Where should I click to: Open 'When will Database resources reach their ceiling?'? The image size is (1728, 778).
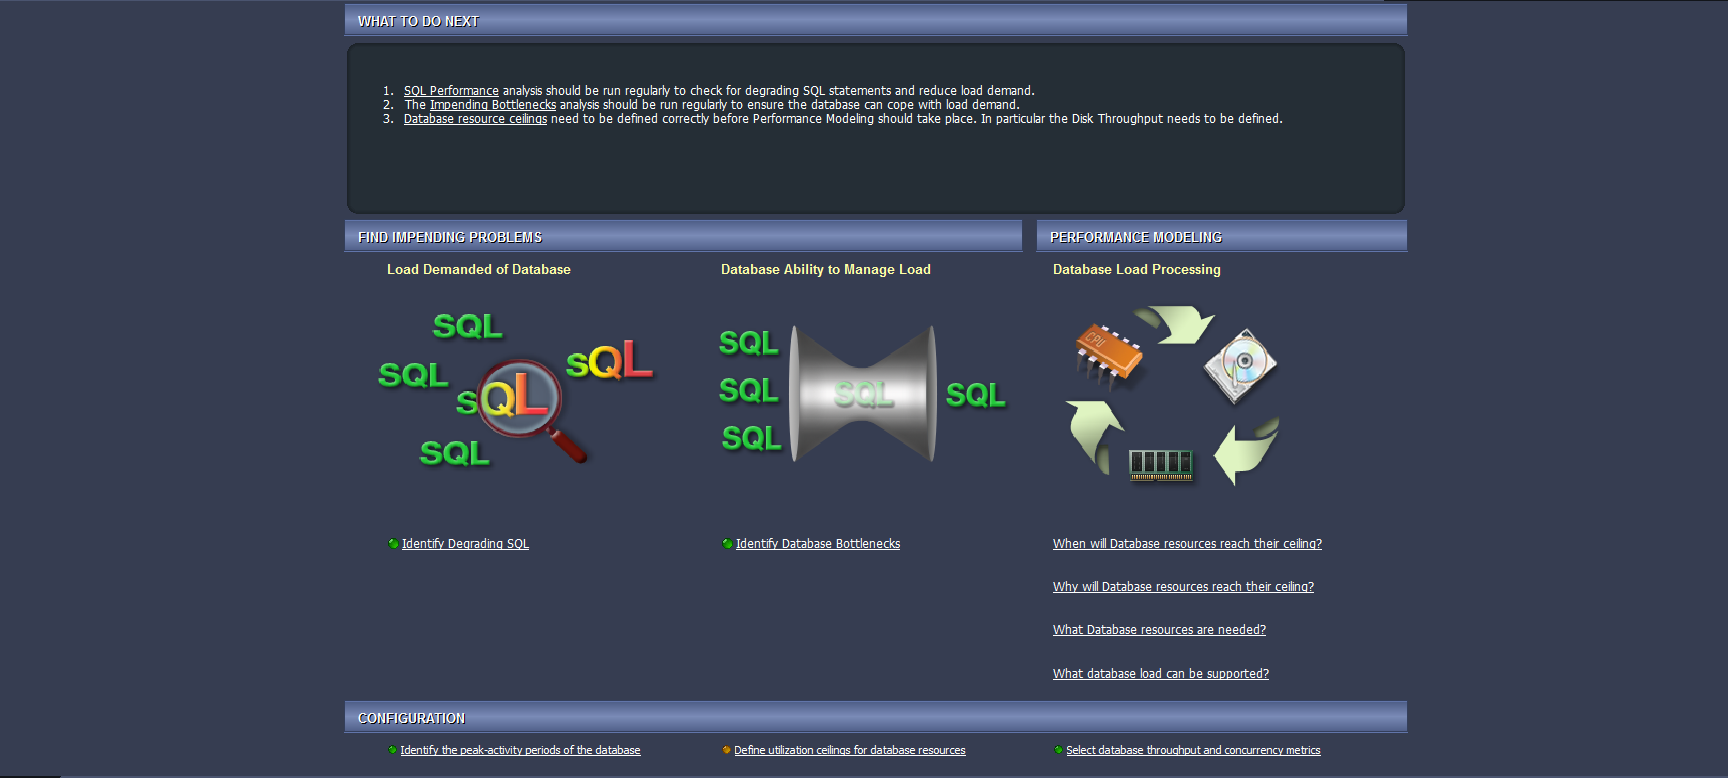click(x=1187, y=544)
